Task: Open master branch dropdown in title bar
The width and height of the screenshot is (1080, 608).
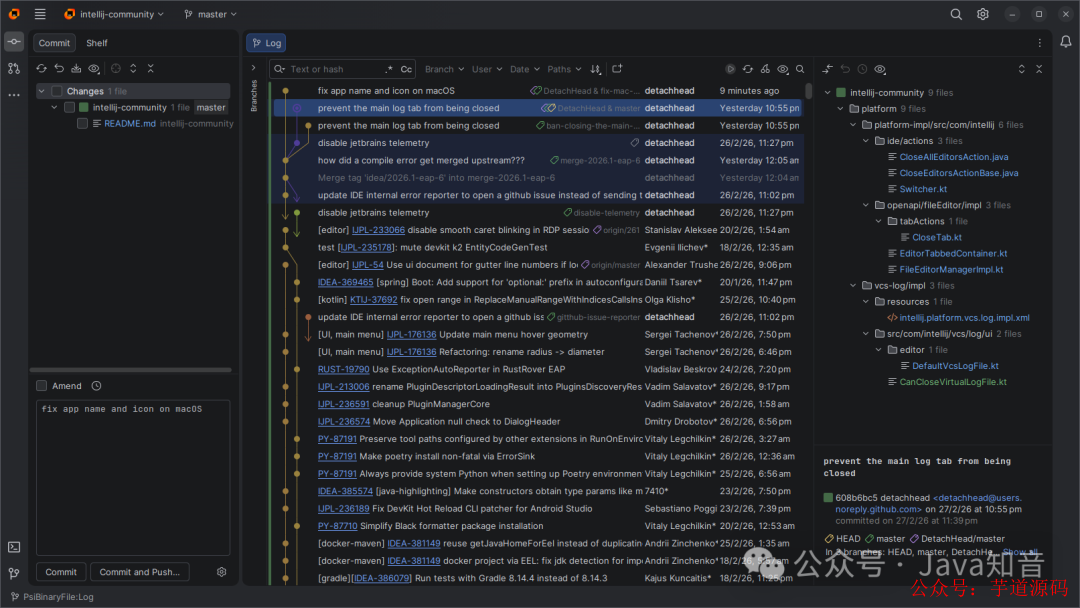Action: click(x=210, y=14)
